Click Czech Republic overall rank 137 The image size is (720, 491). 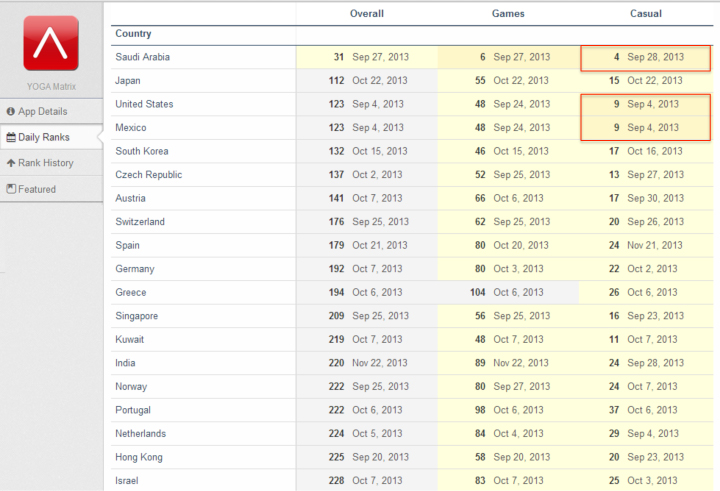coord(337,175)
